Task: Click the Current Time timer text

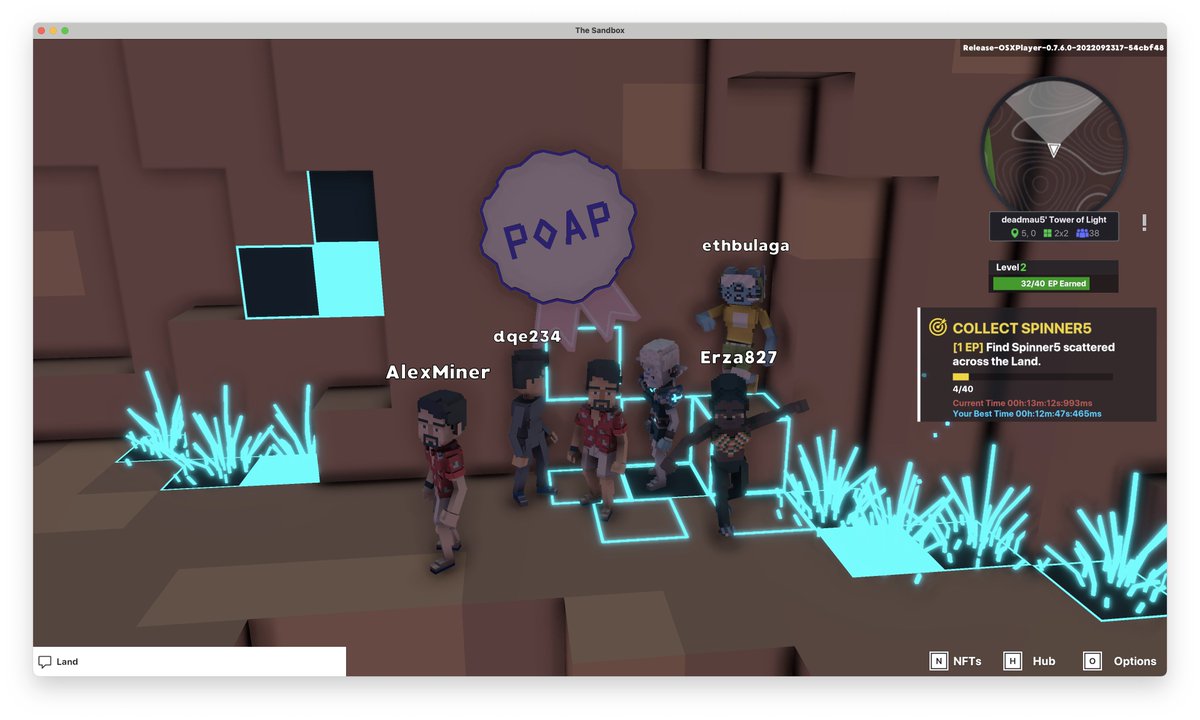Action: click(1022, 403)
